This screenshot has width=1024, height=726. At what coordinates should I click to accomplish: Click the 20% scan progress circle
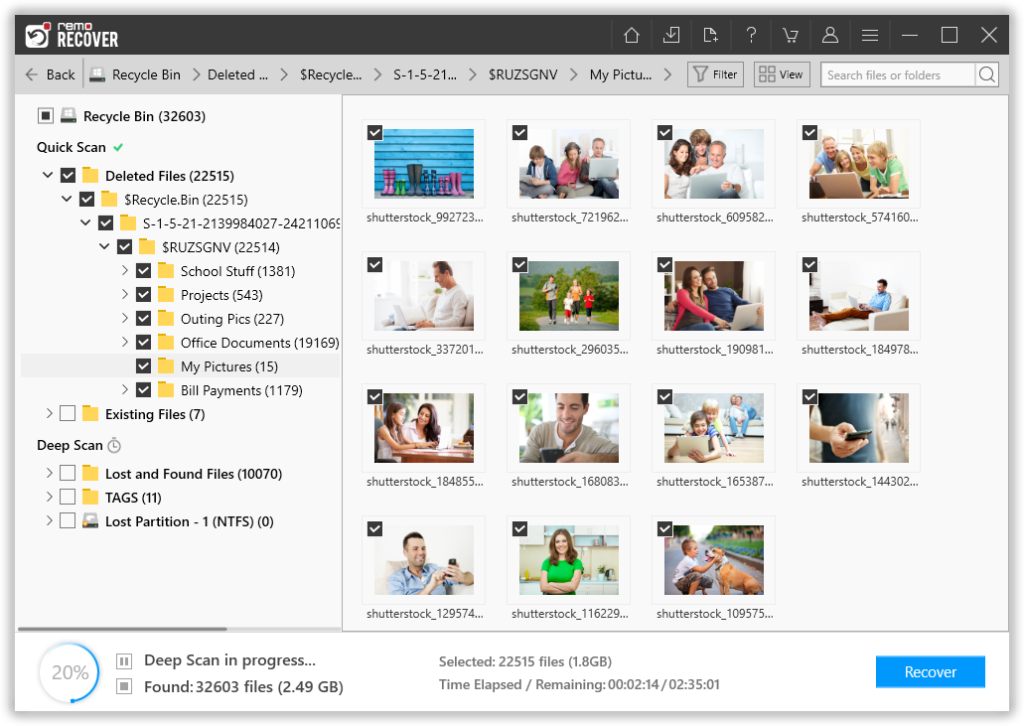pyautogui.click(x=69, y=672)
